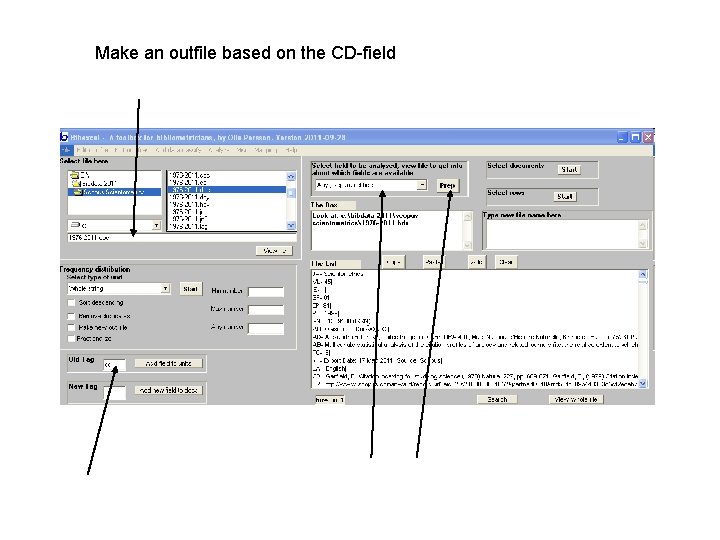Click the View whole file button
Screen dimensions: 720x540
pos(576,399)
